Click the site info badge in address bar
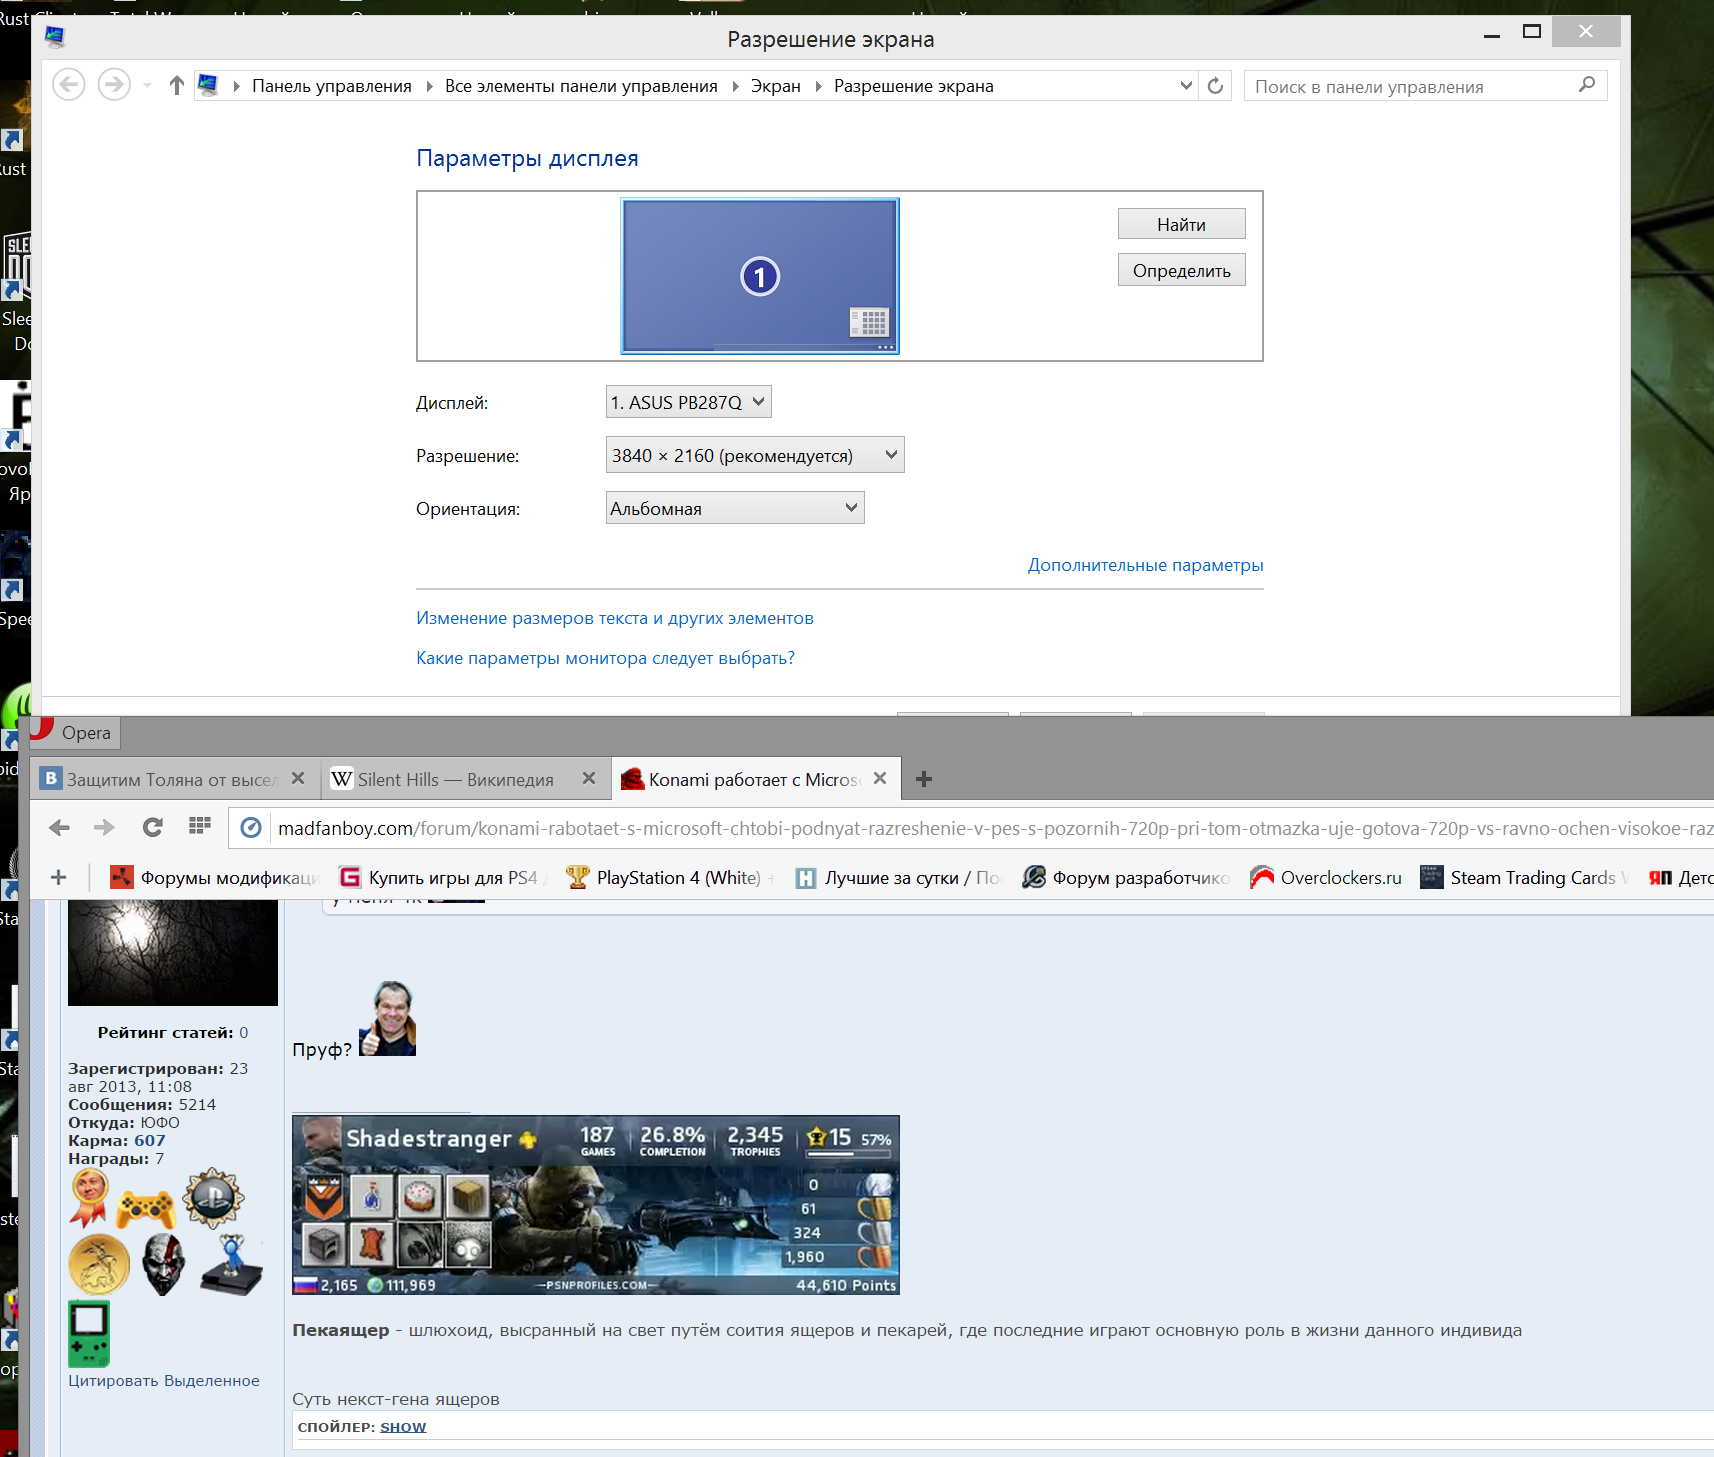This screenshot has height=1457, width=1714. [x=251, y=828]
